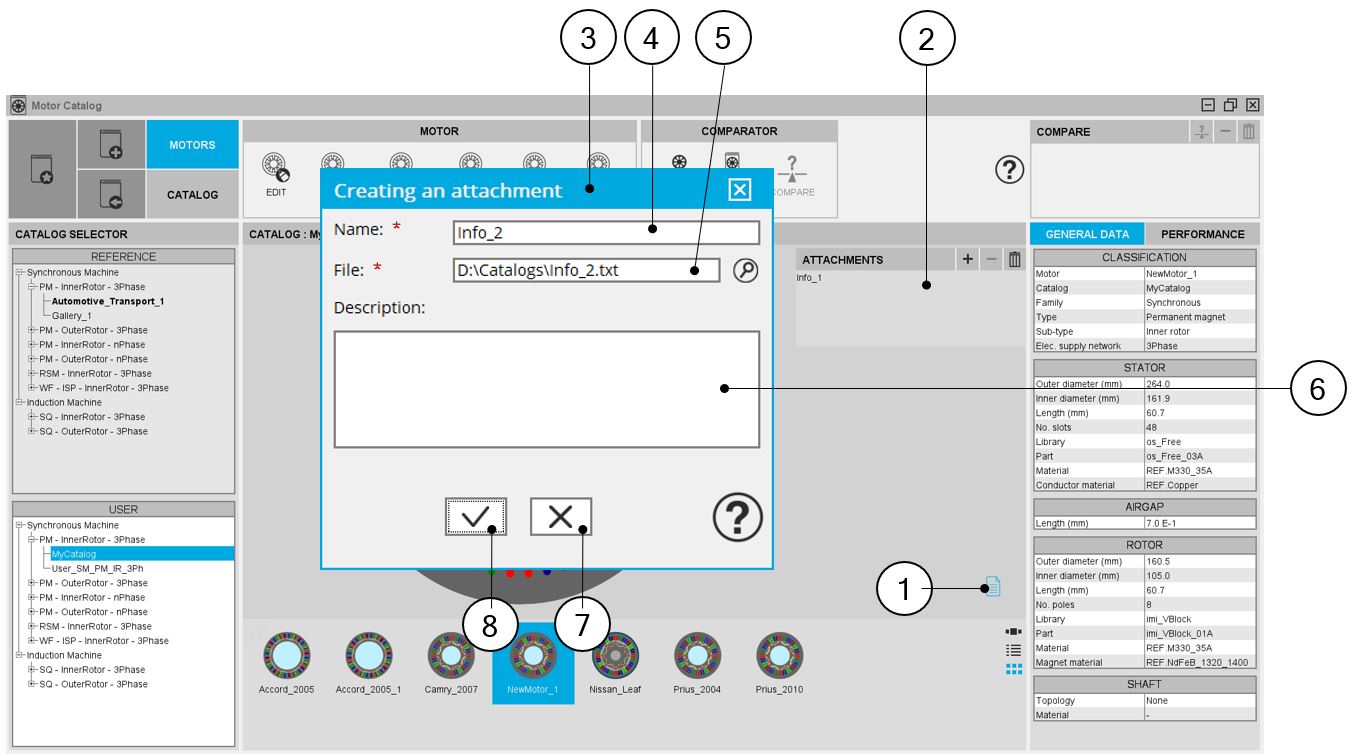Expand SQ - OuterRotor - 3Phase in User tree

coord(32,684)
